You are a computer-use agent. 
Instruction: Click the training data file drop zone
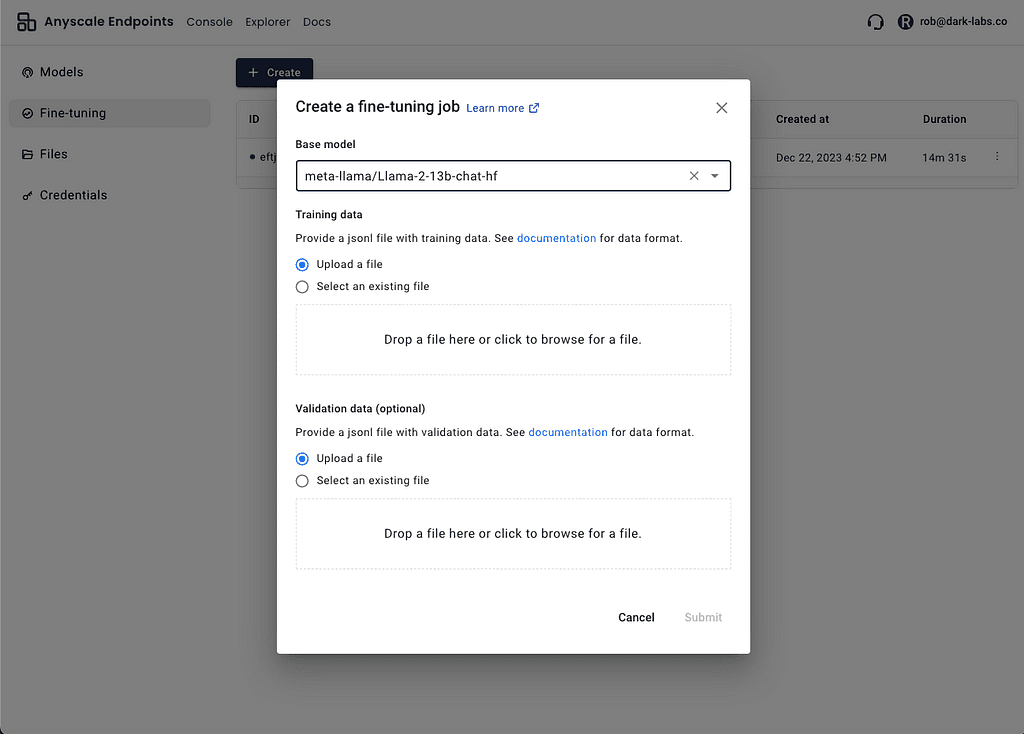click(513, 340)
